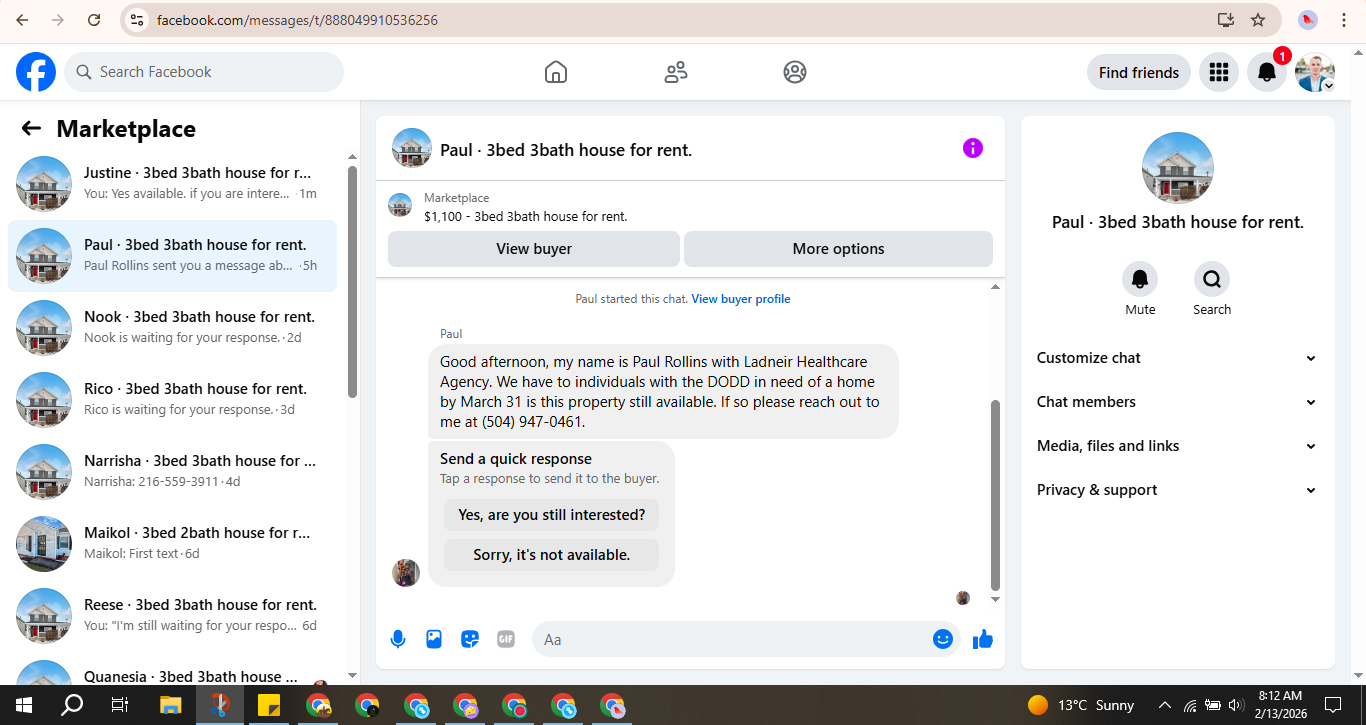Click the install app icon in address bar
The width and height of the screenshot is (1366, 725).
tap(1226, 20)
